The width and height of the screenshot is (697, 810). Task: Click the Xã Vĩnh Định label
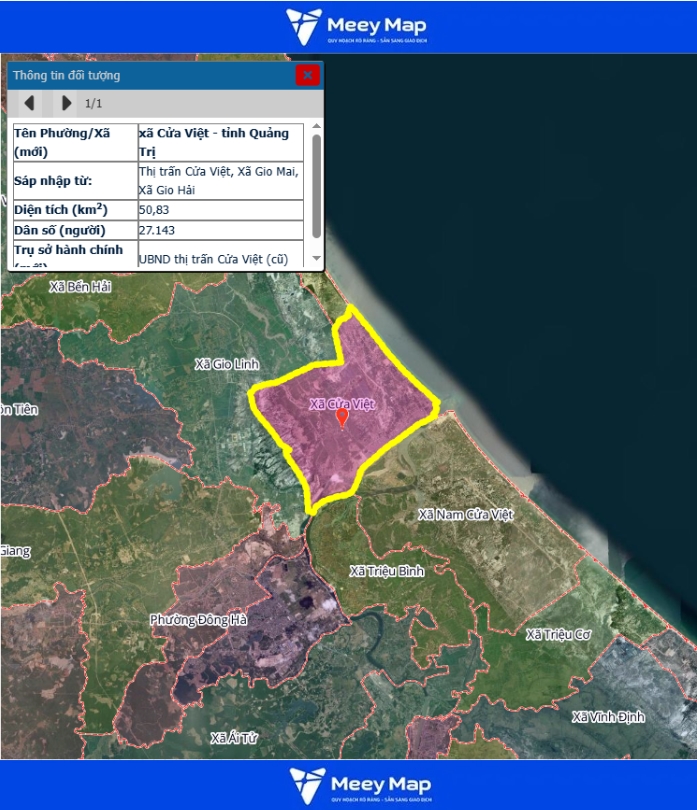(608, 717)
